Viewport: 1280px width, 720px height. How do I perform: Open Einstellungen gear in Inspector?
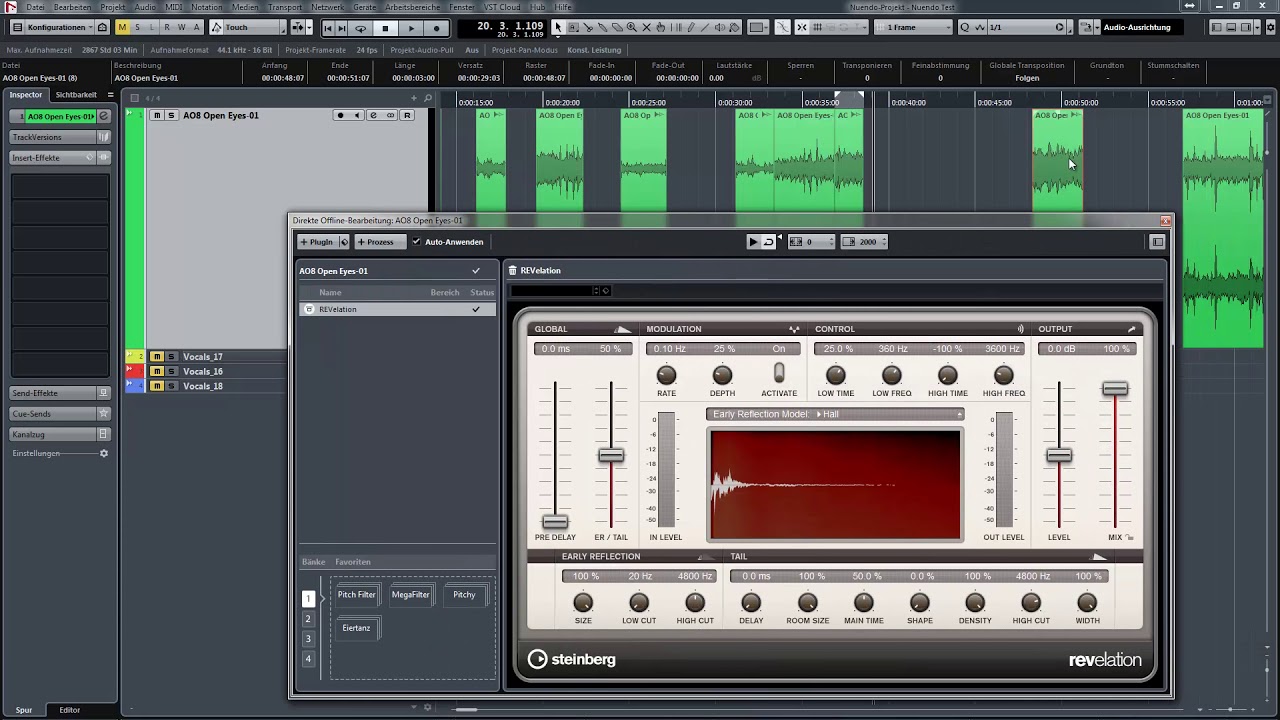point(103,453)
